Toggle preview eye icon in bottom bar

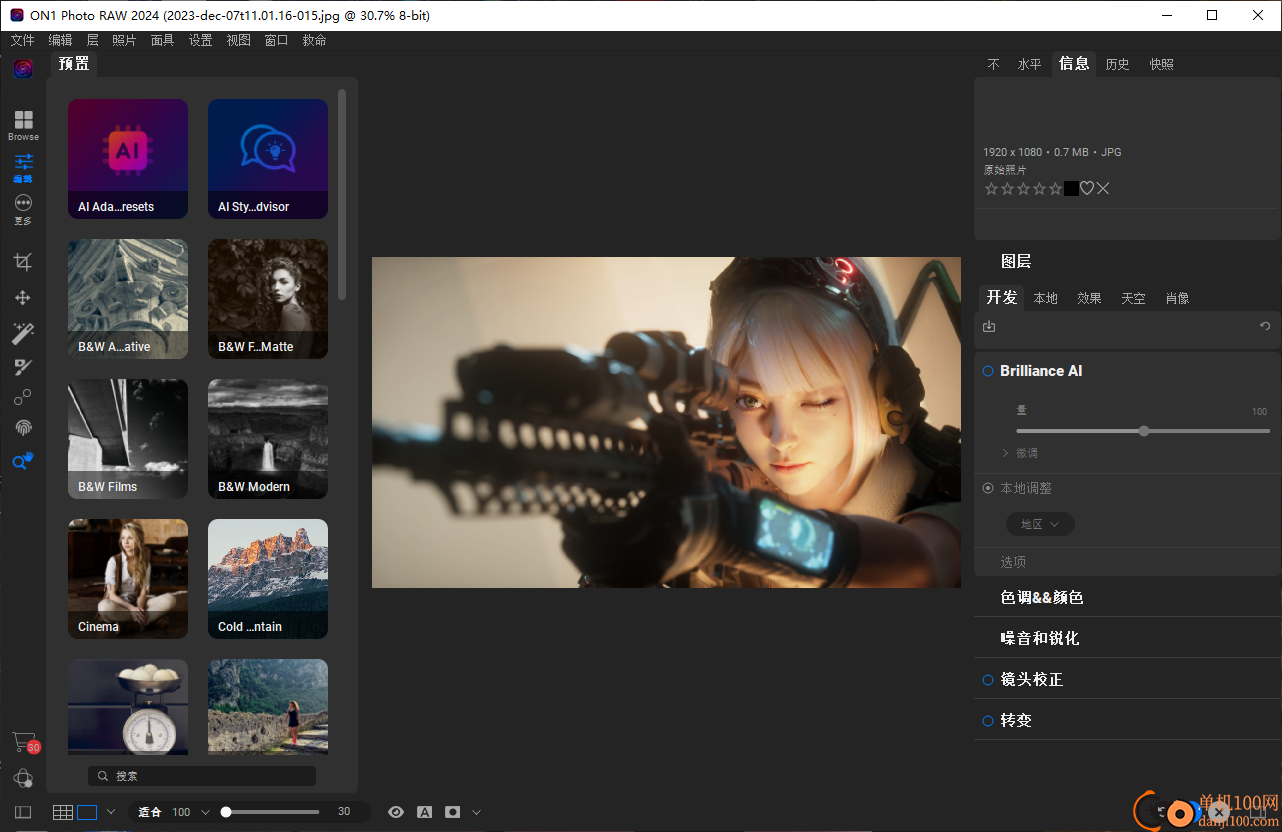[396, 812]
